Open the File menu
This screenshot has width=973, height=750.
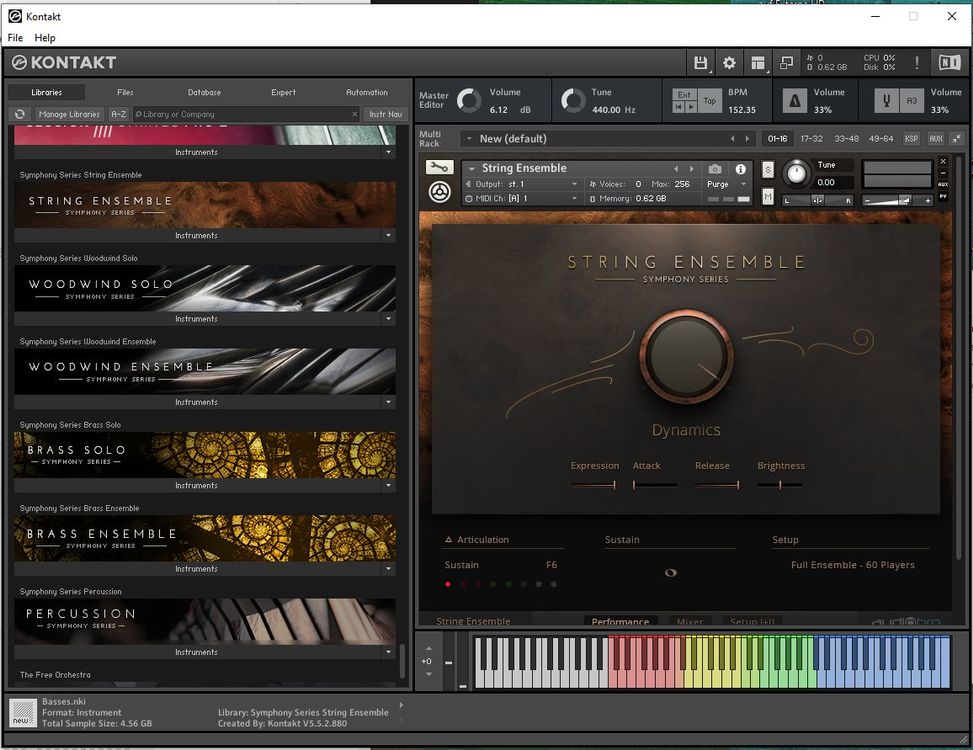tap(15, 37)
